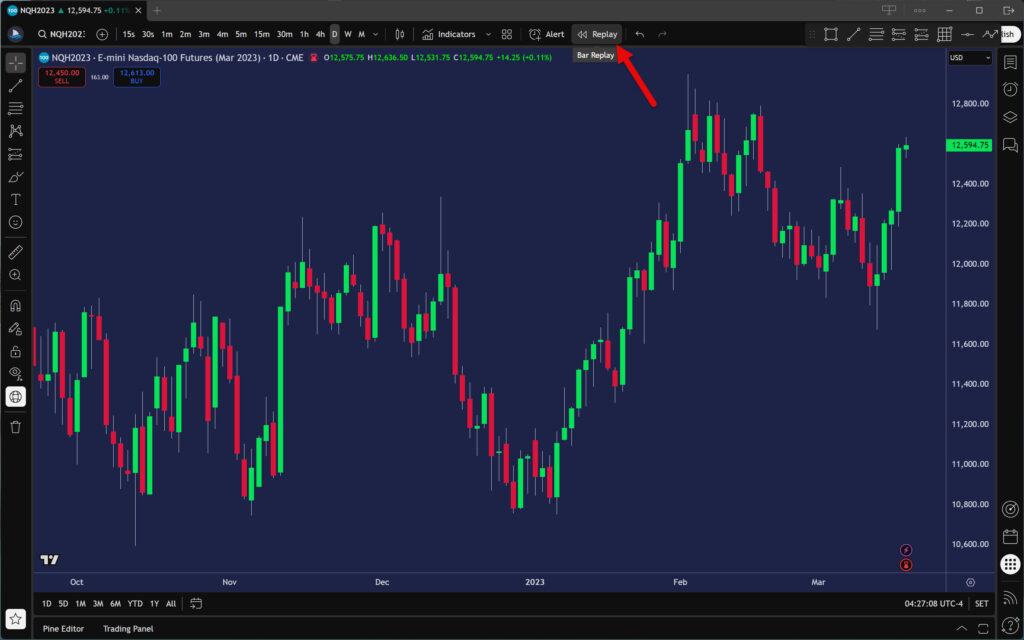The image size is (1024, 640).
Task: Open the USD currency dropdown
Action: 969,58
